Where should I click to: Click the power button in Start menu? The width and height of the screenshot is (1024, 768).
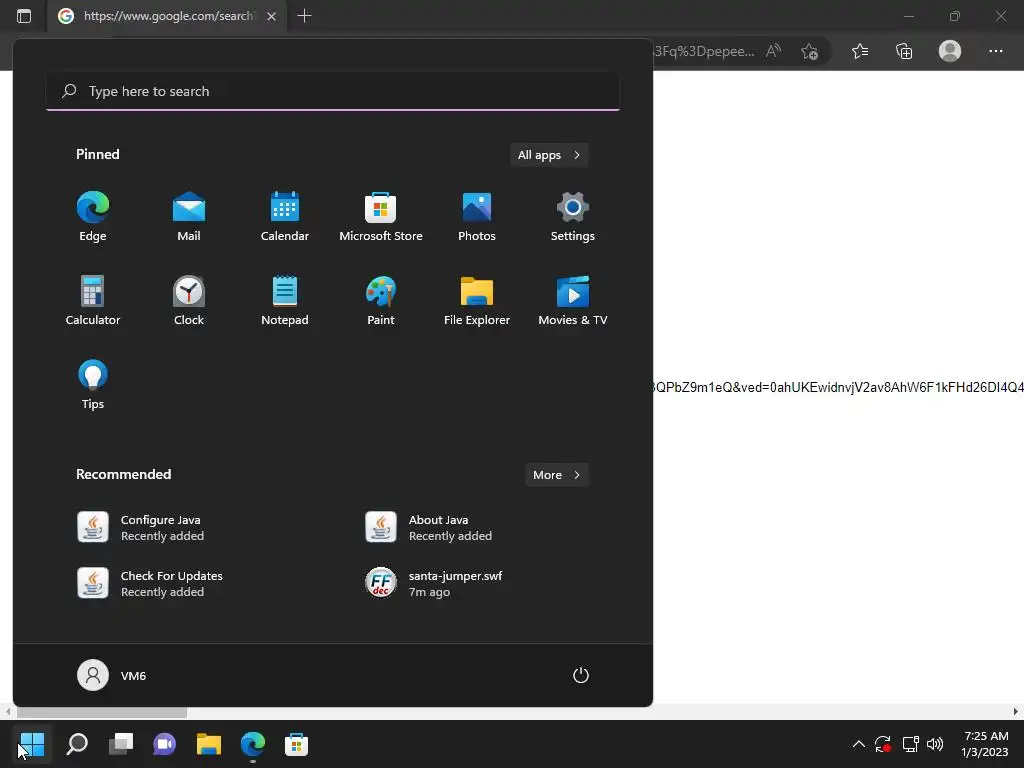(581, 675)
